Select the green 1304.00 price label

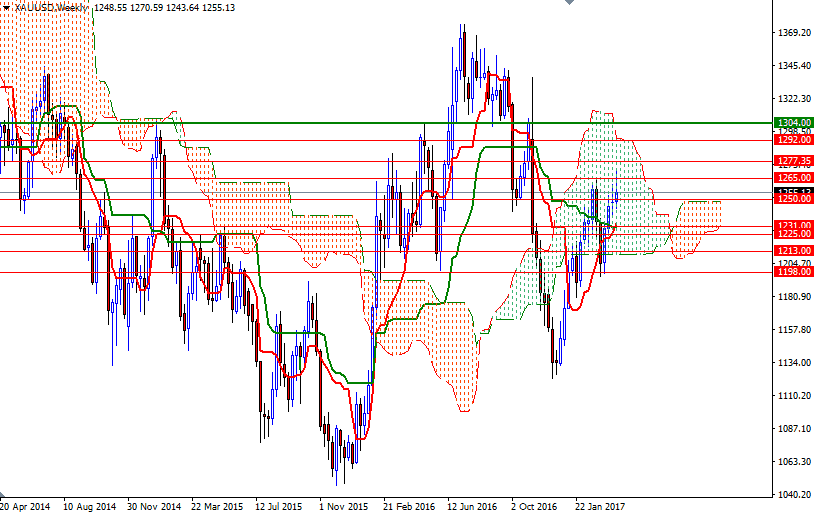pos(792,122)
